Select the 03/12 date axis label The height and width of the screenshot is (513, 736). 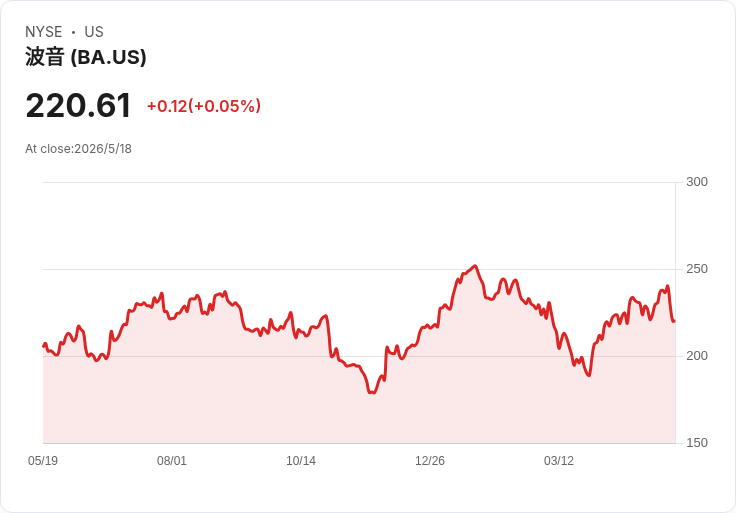click(559, 460)
